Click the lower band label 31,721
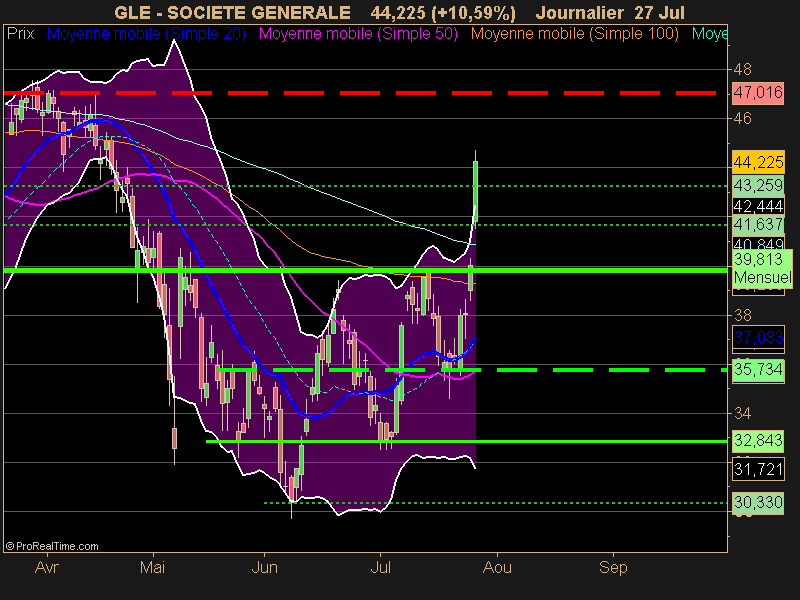Viewport: 800px width, 600px height. [x=758, y=469]
